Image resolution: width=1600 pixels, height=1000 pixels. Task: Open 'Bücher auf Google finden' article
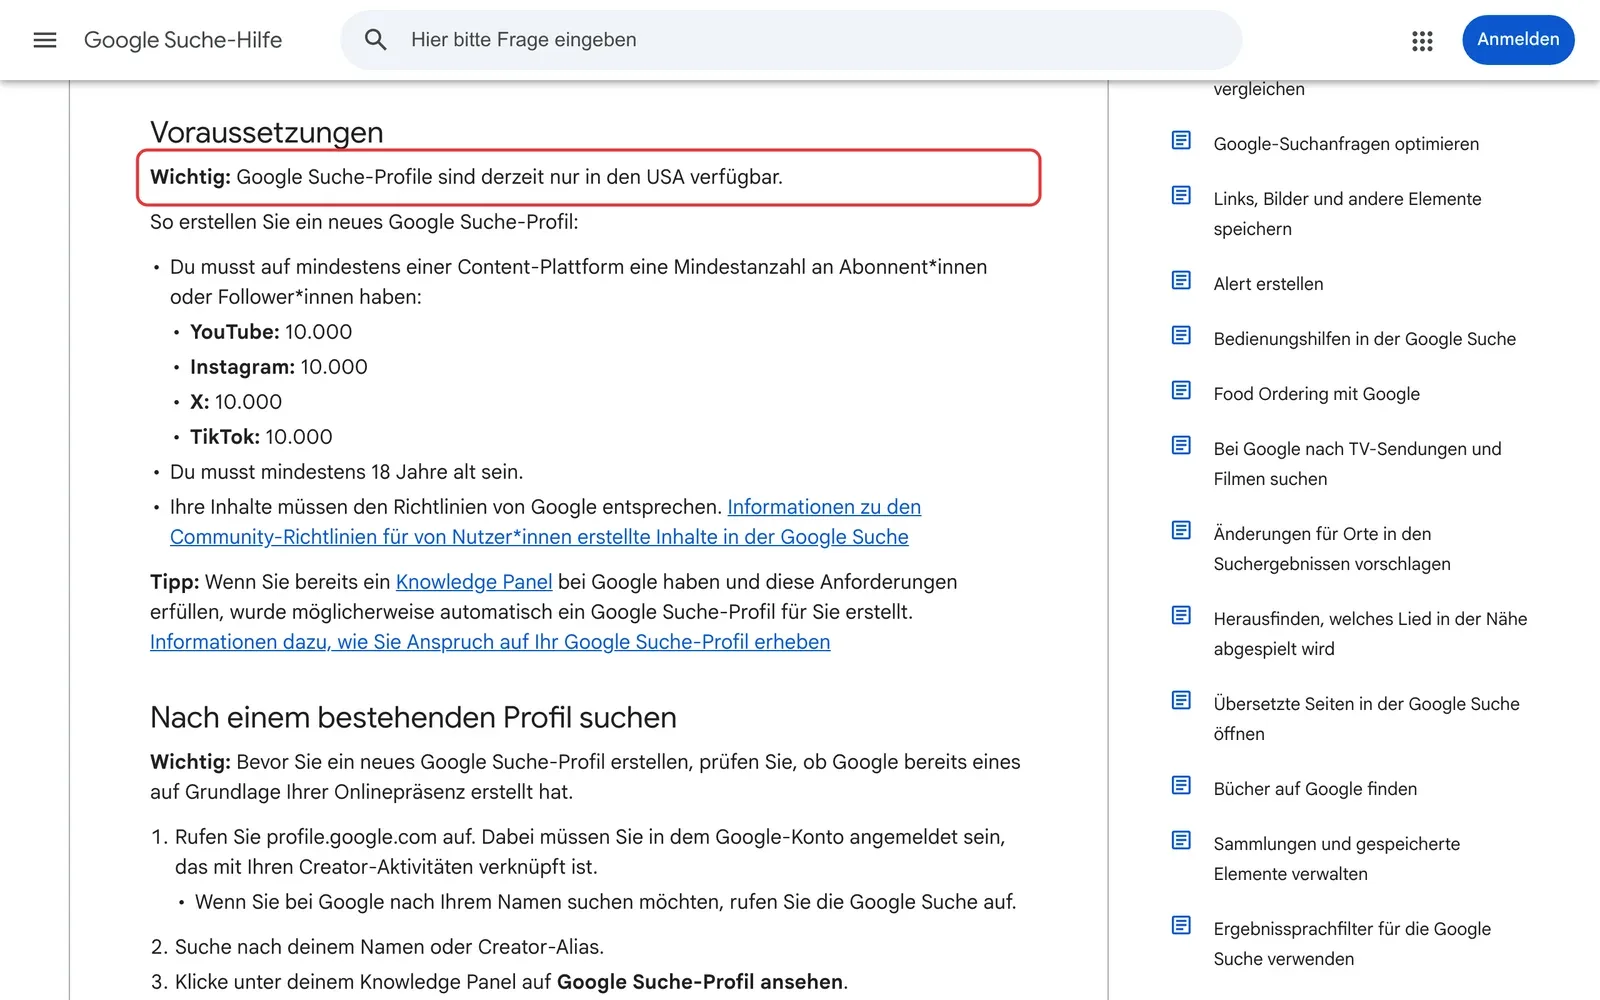point(1315,789)
